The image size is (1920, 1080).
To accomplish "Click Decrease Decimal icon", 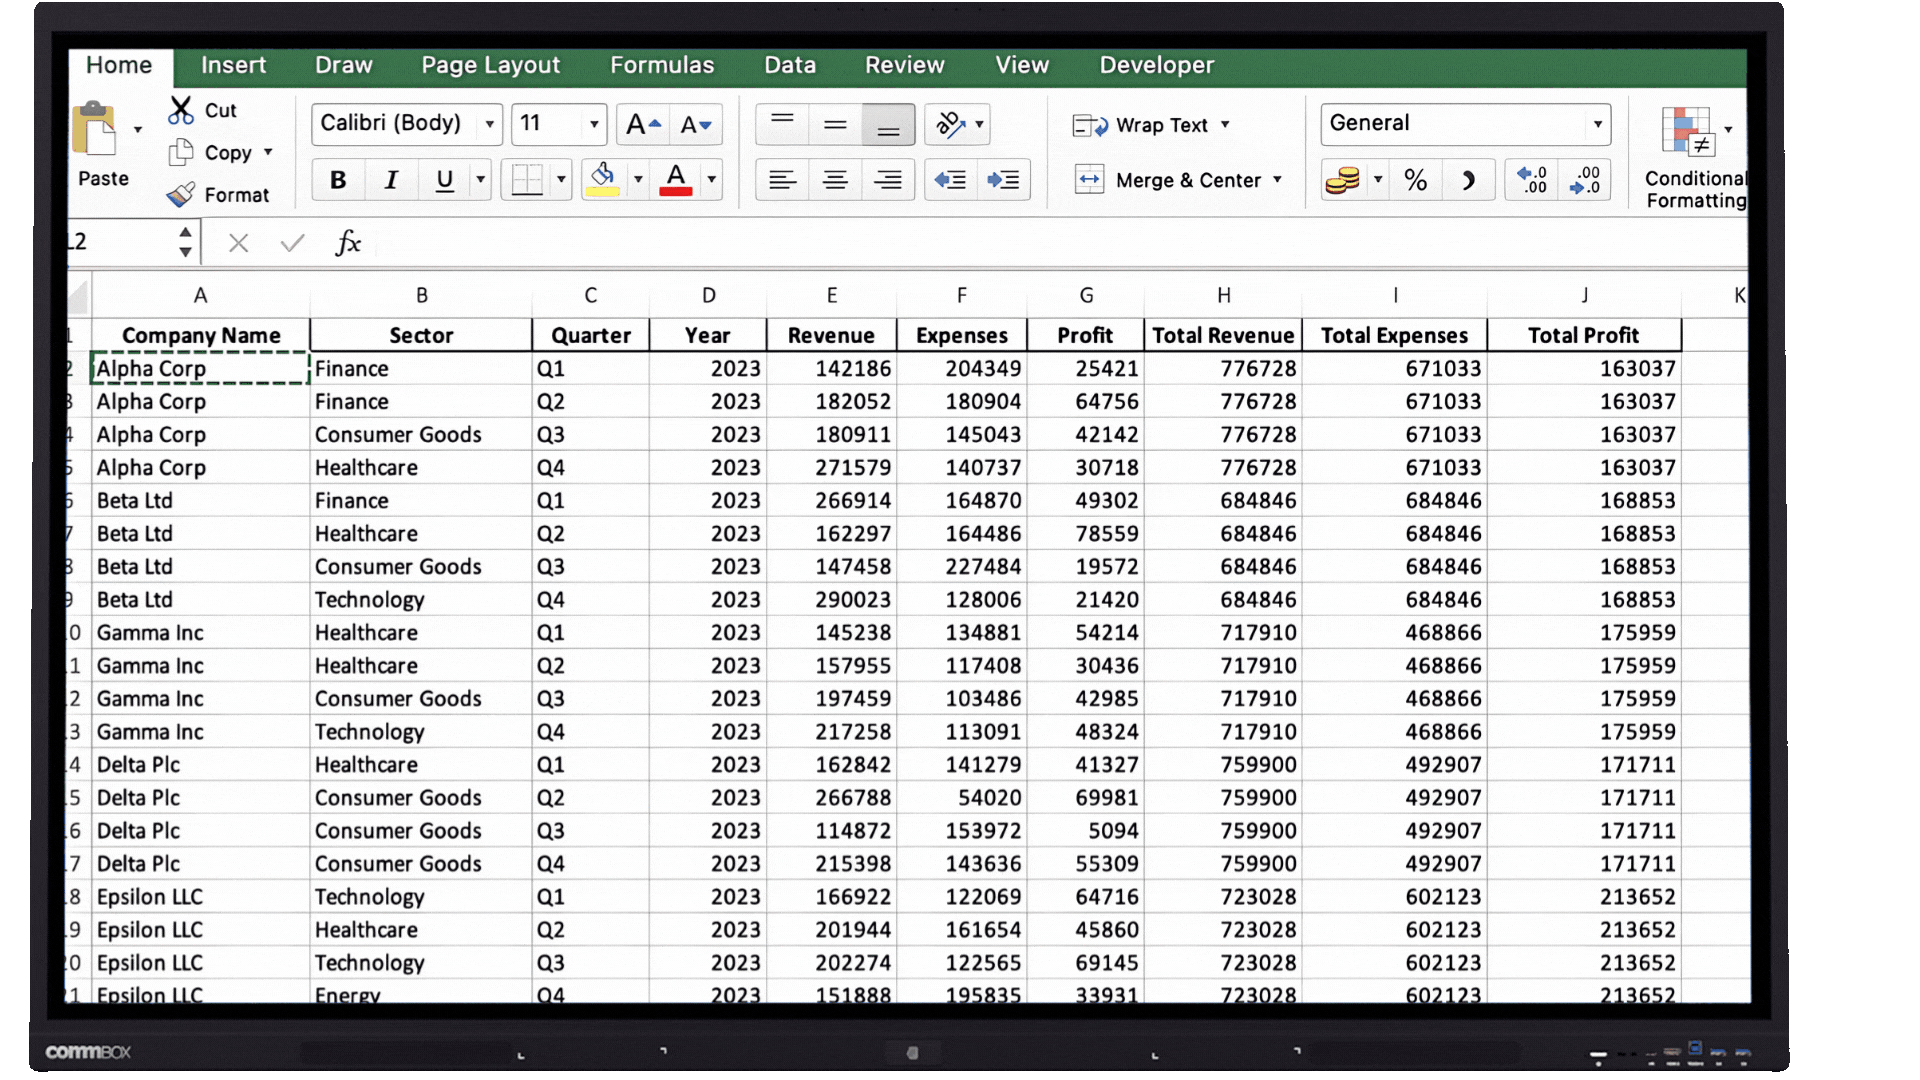I will pyautogui.click(x=1585, y=180).
